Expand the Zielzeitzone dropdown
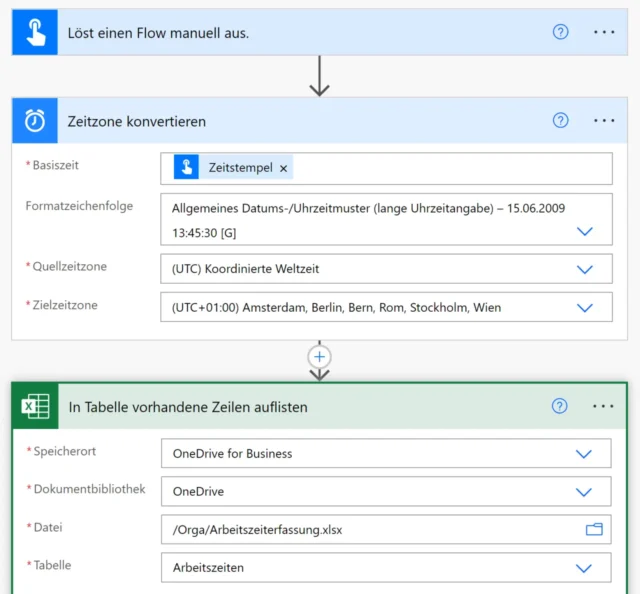 [585, 308]
